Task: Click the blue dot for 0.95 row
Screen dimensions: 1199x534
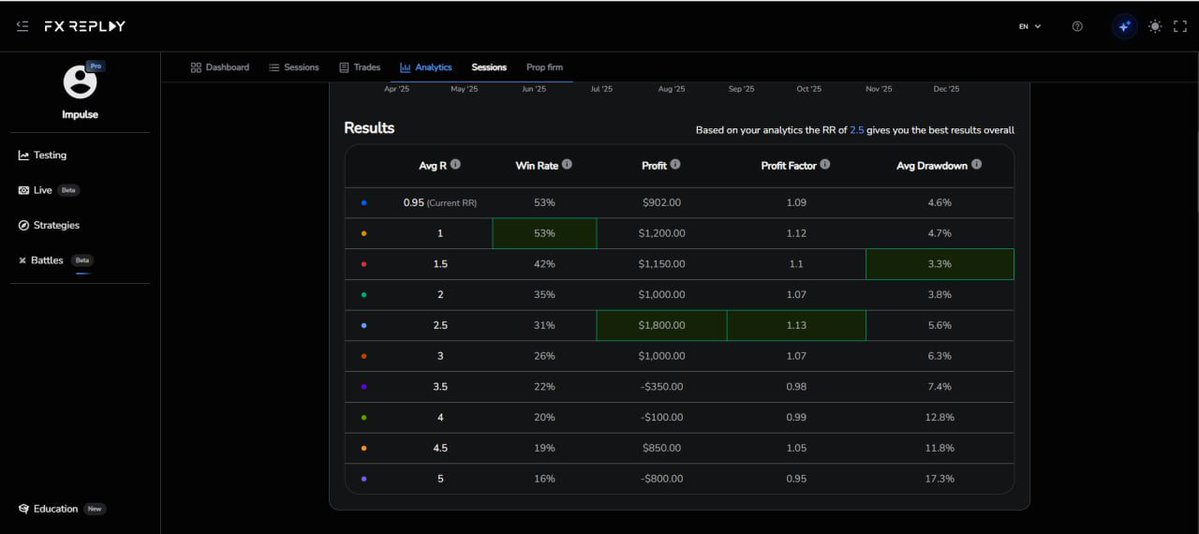Action: click(x=364, y=203)
